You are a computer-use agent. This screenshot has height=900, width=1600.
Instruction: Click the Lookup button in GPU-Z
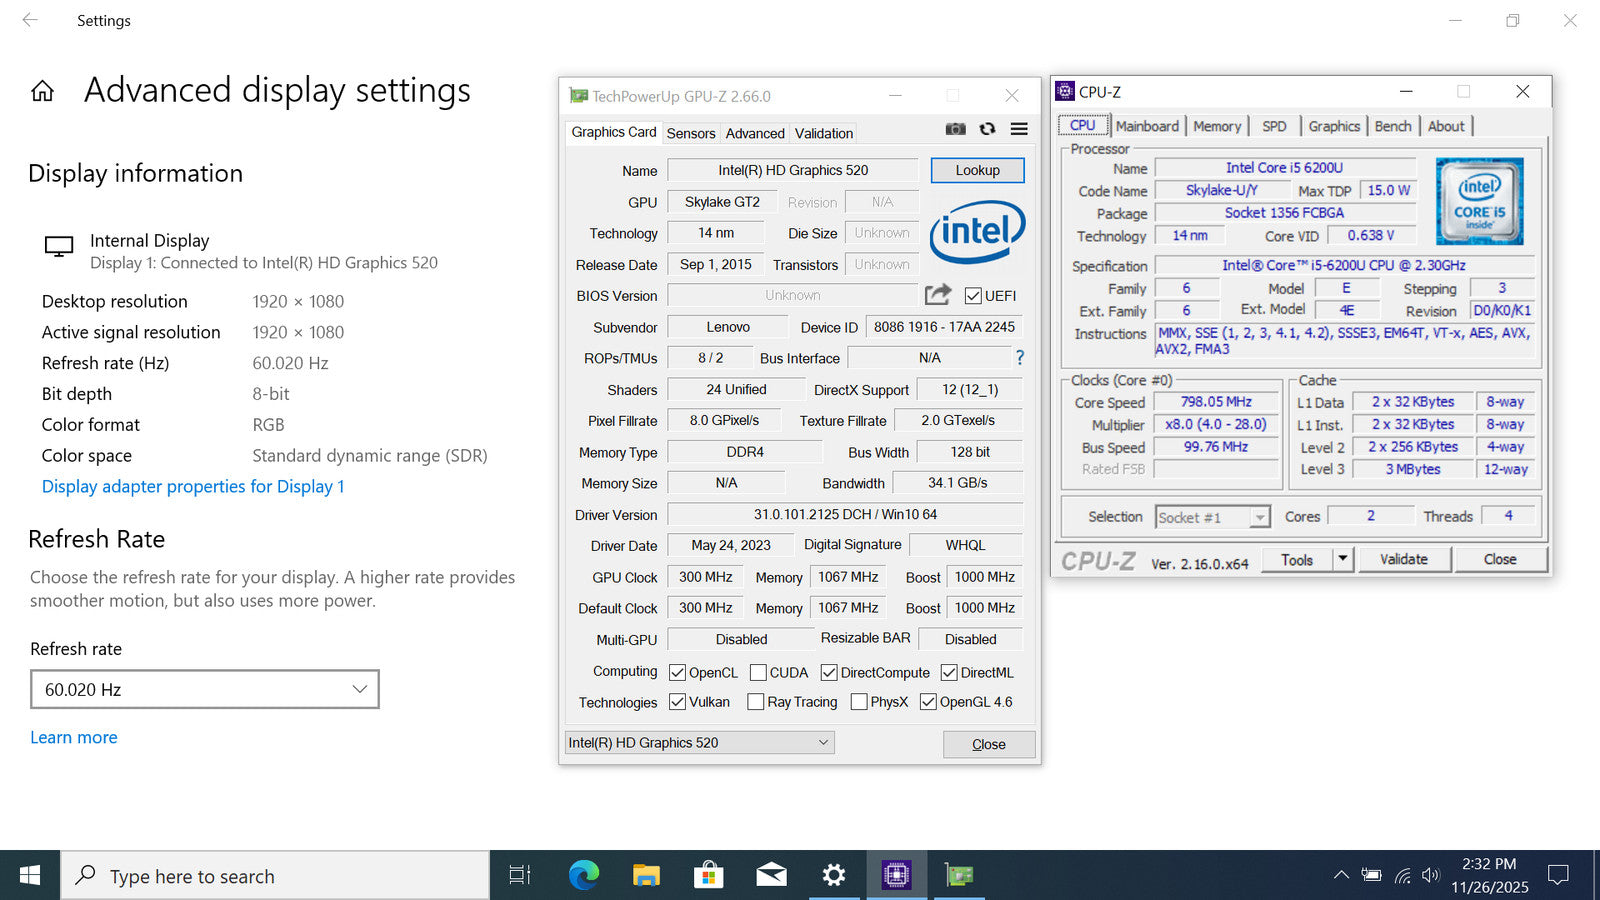pos(977,170)
